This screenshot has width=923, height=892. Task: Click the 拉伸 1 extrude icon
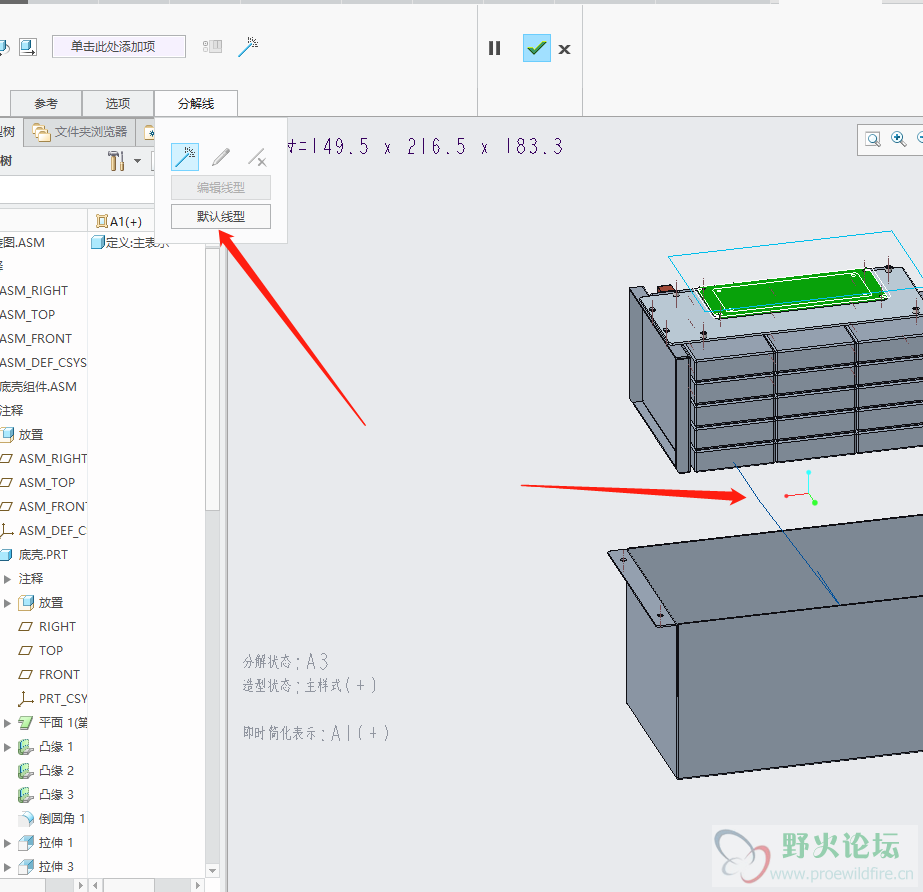pos(26,843)
